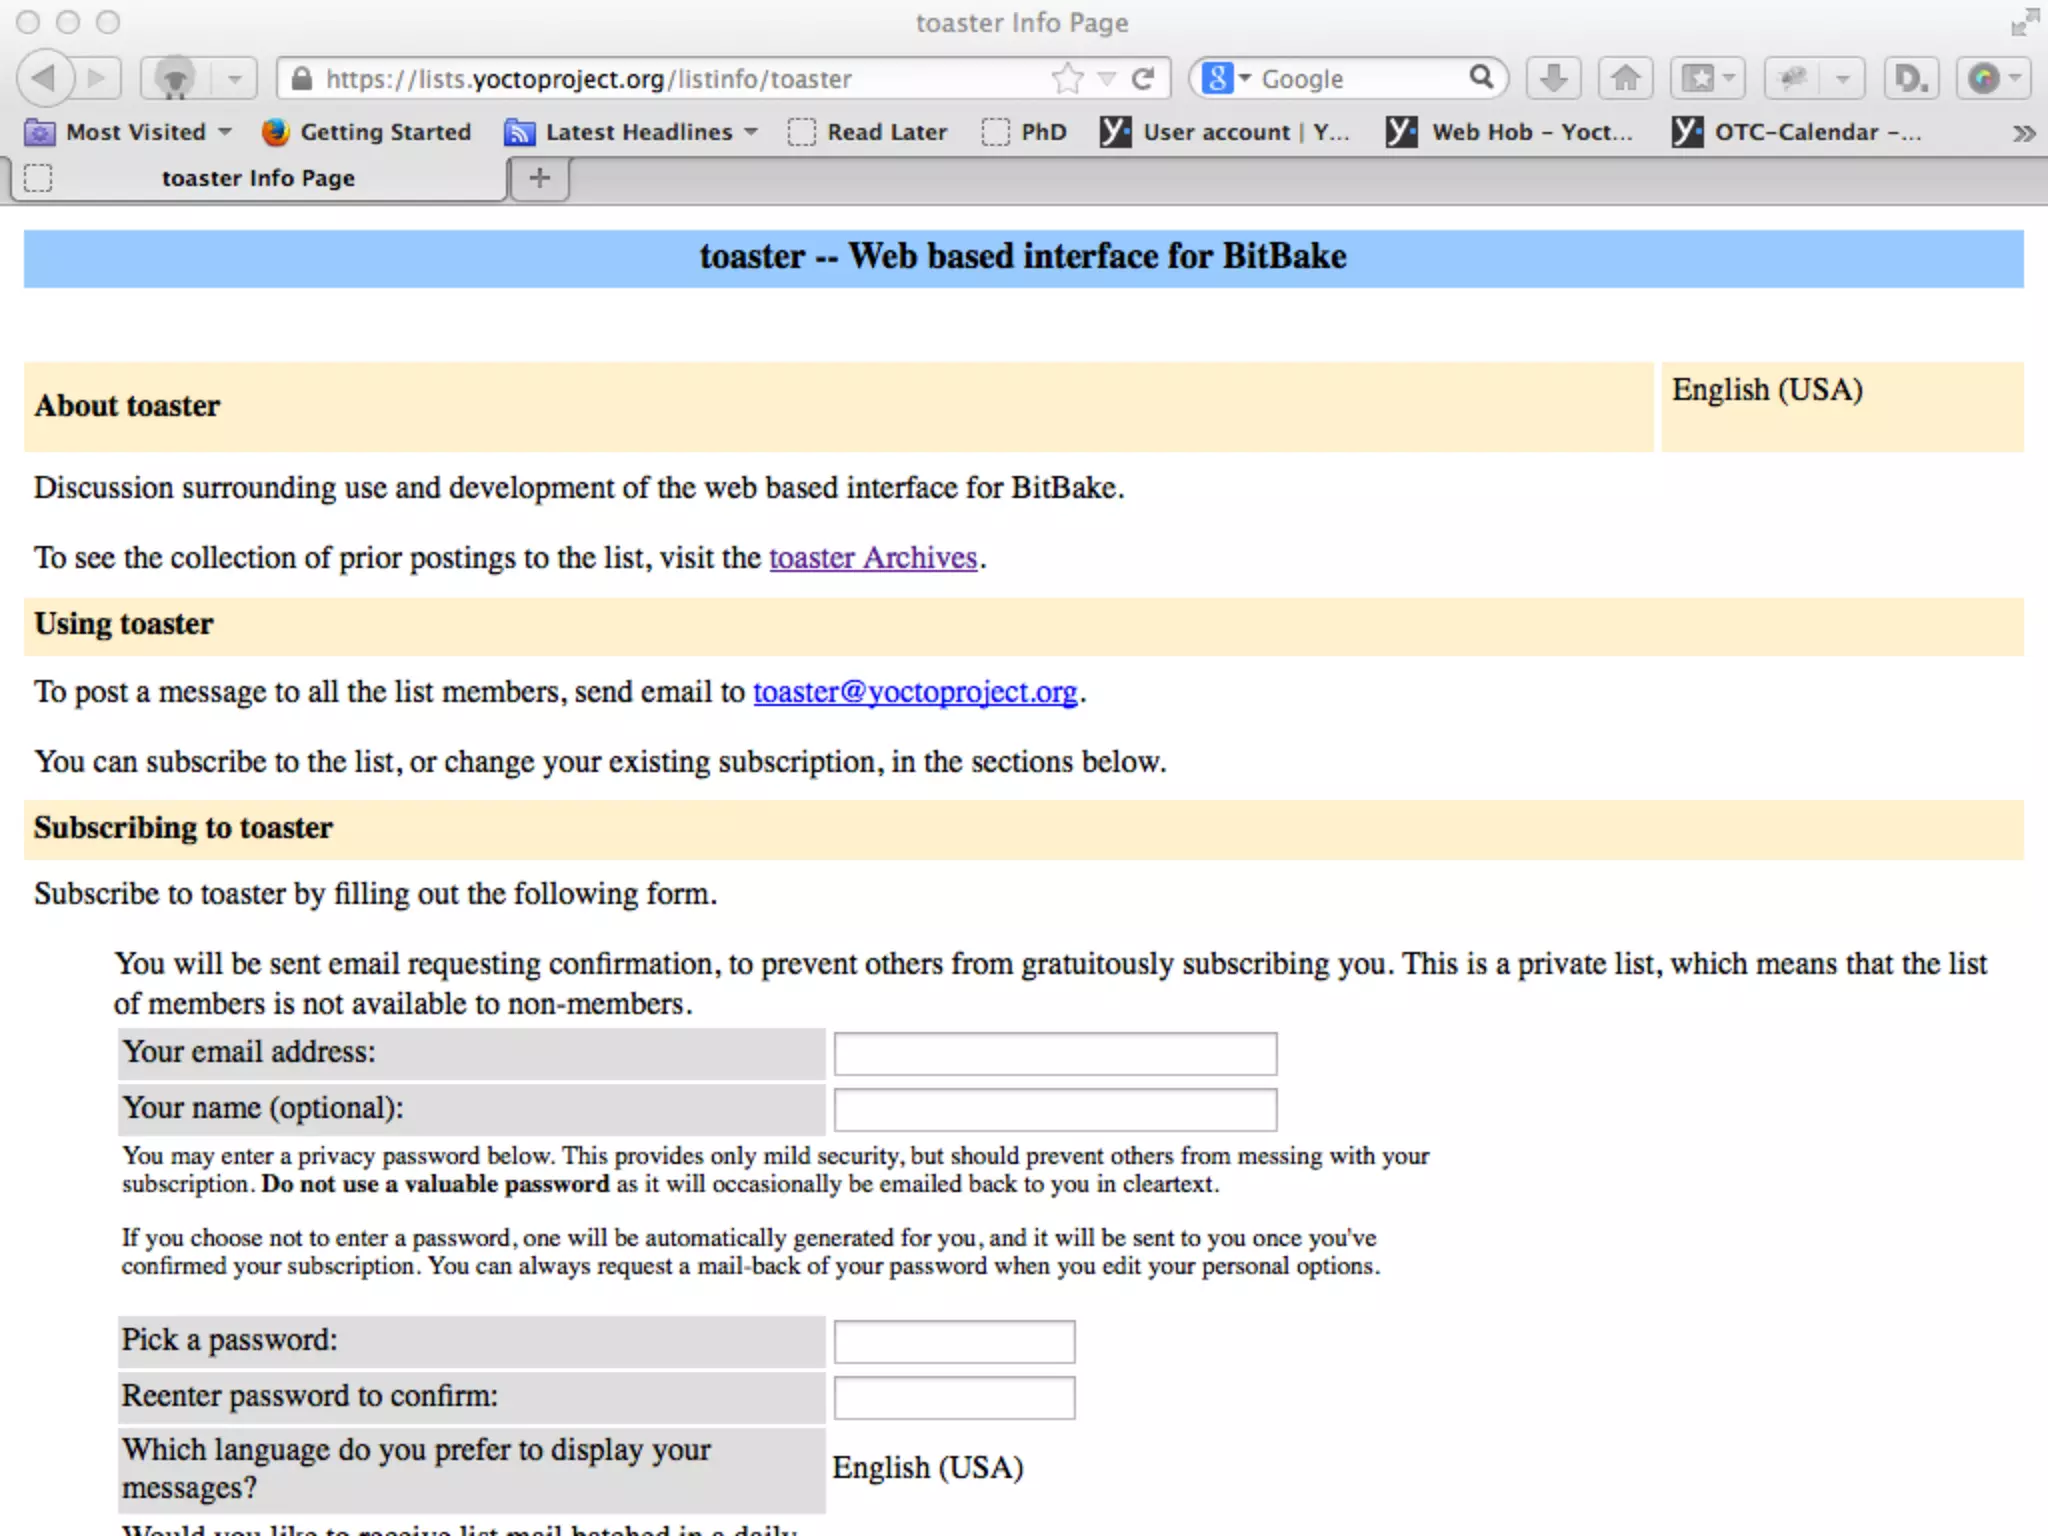Reload the page with the refresh icon
The height and width of the screenshot is (1536, 2048).
(x=1142, y=78)
